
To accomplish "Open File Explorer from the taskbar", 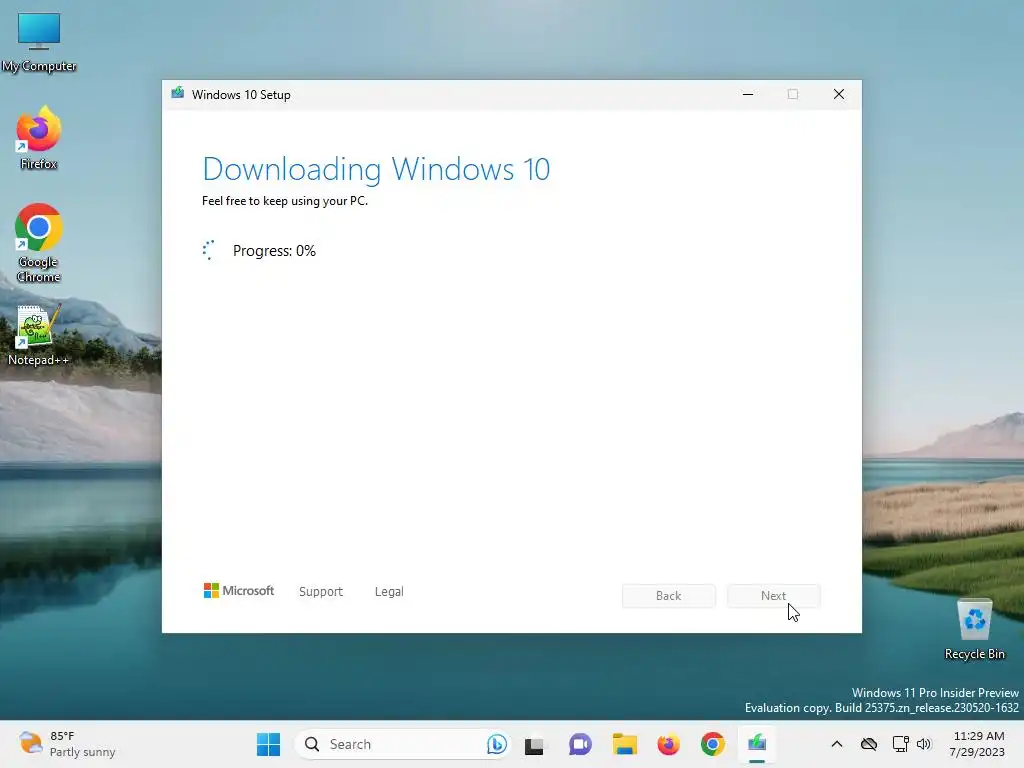I will coord(624,744).
